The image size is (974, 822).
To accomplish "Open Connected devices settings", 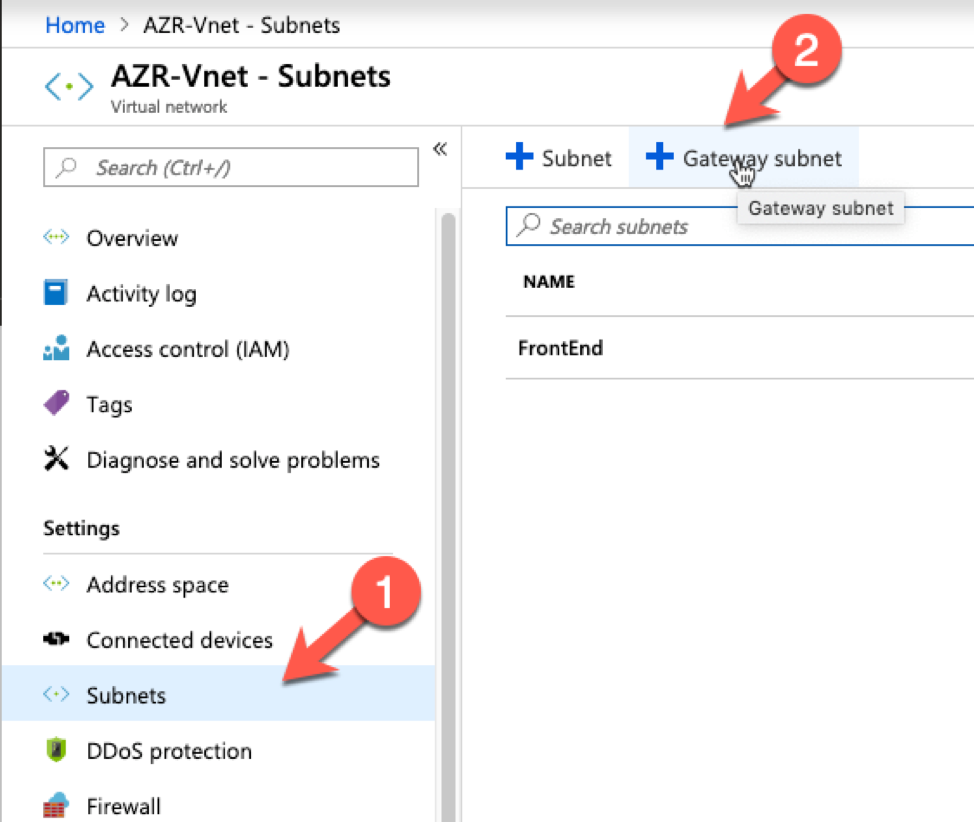I will 180,640.
